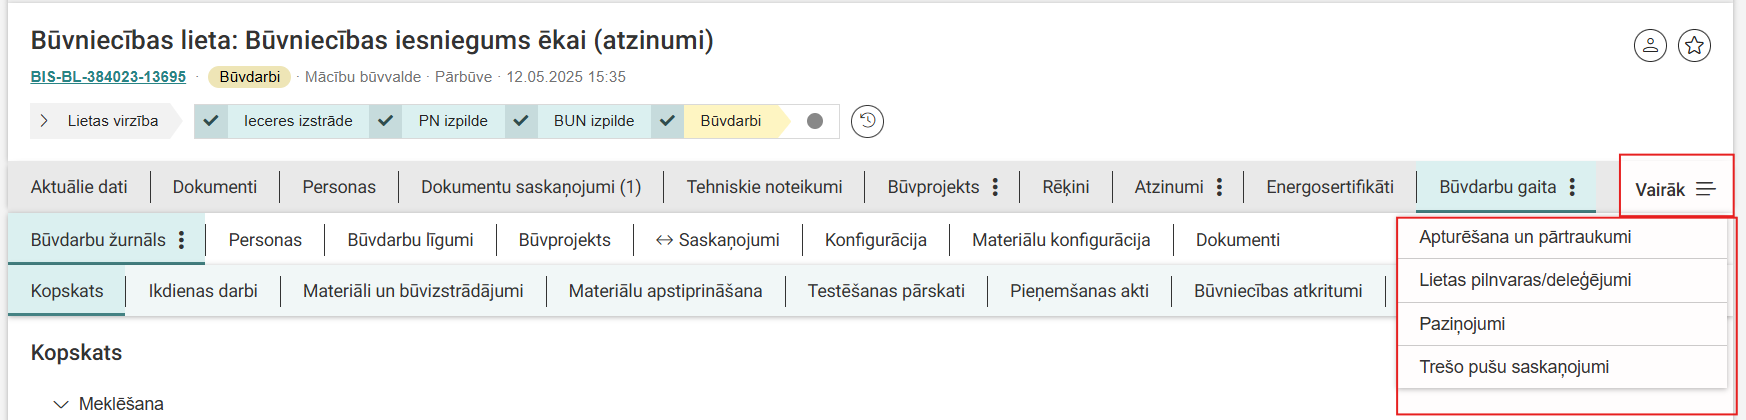
Task: Open the Ikdienas darbi tab
Action: pos(203,291)
